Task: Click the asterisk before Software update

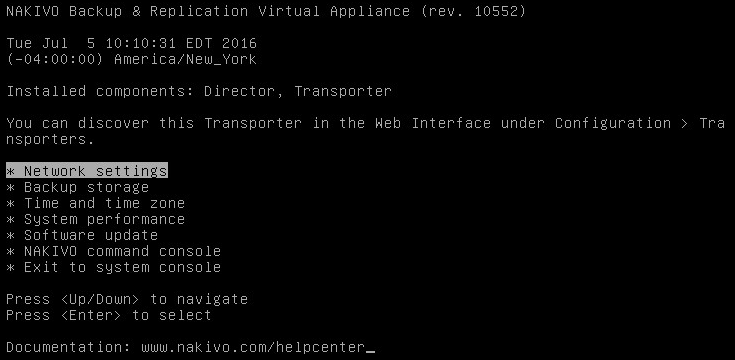Action: pyautogui.click(x=10, y=235)
